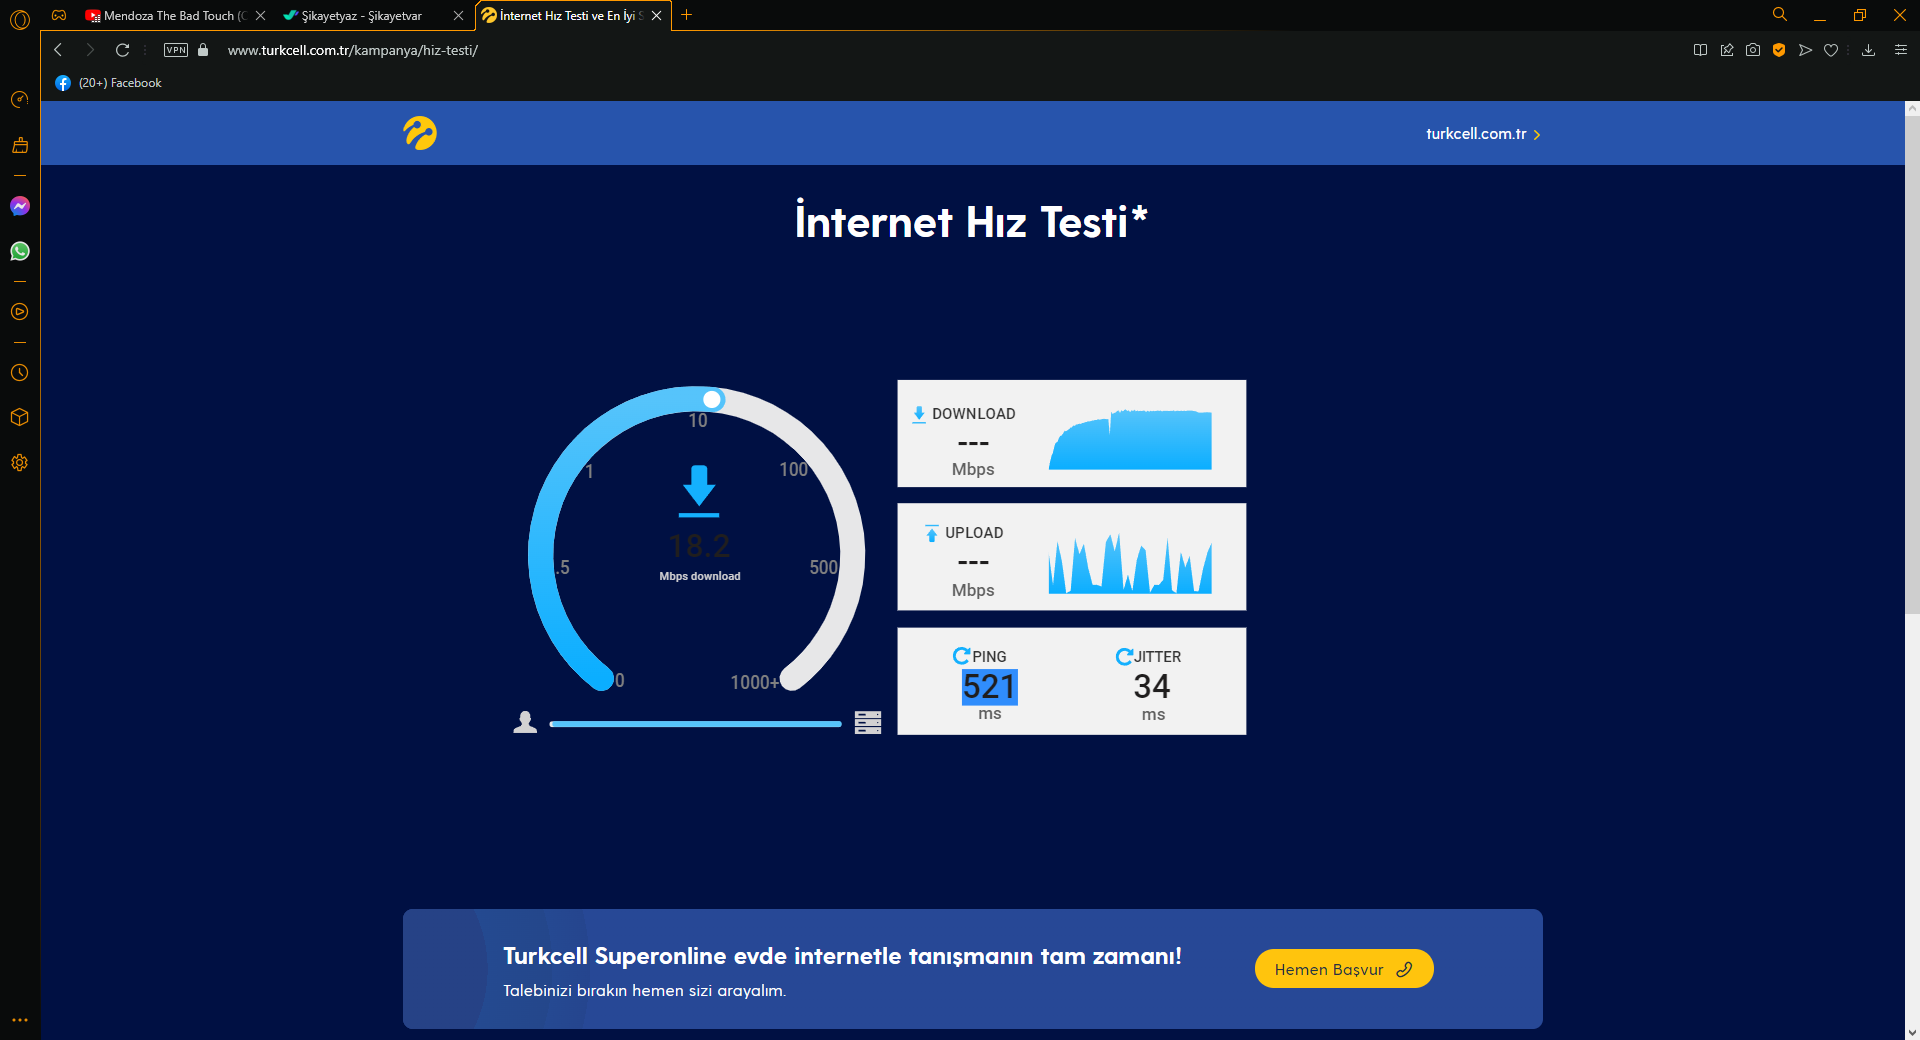Viewport: 1920px width, 1040px height.
Task: Open History from the sidebar clock icon
Action: tap(20, 373)
